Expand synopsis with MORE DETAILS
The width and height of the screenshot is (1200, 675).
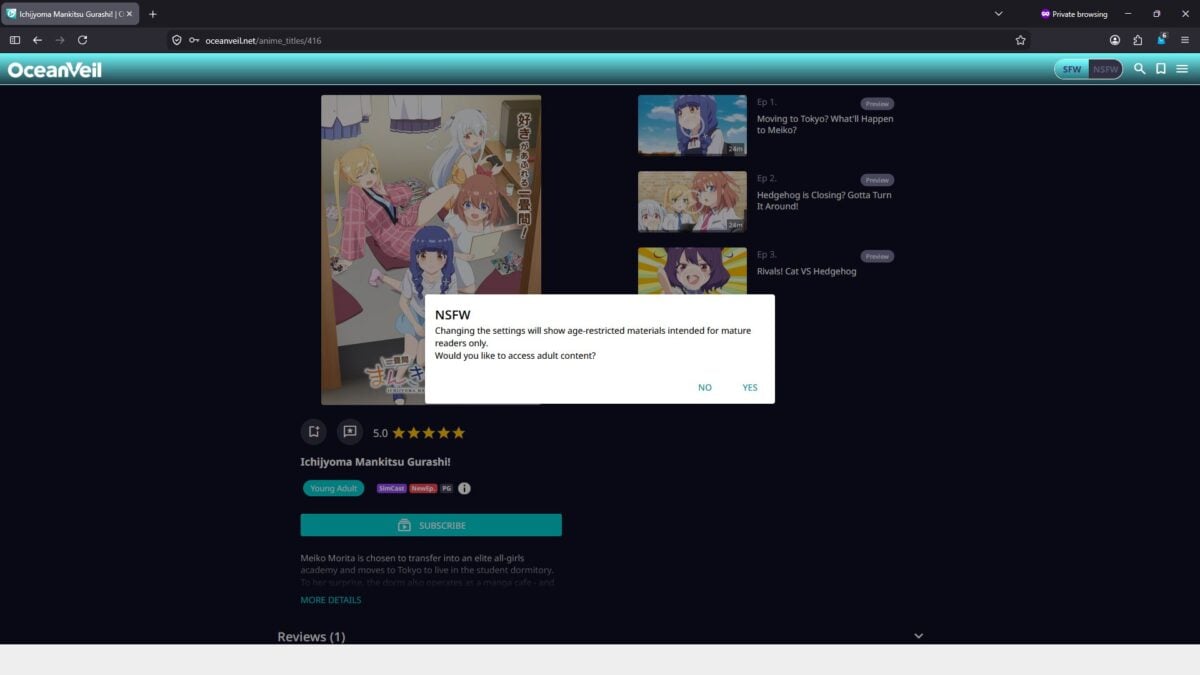tap(331, 600)
